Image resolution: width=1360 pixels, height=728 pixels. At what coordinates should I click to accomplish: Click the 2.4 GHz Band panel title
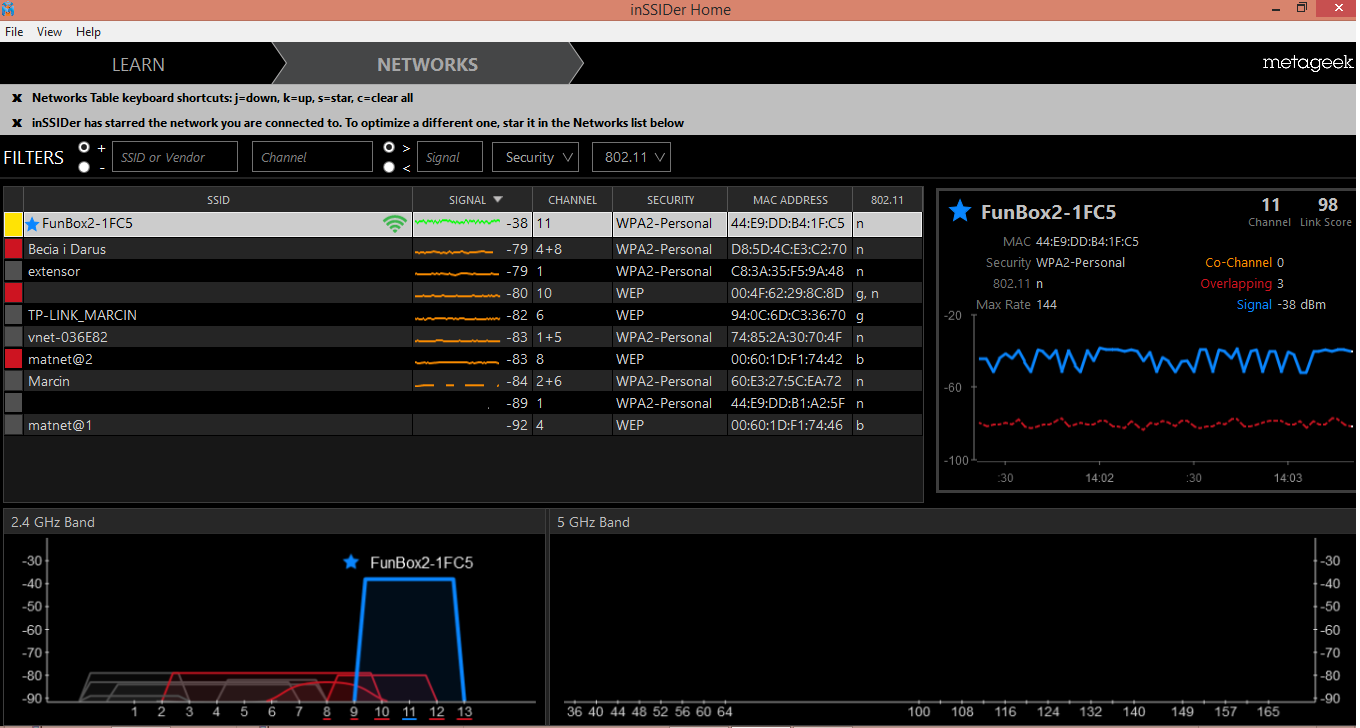53,522
